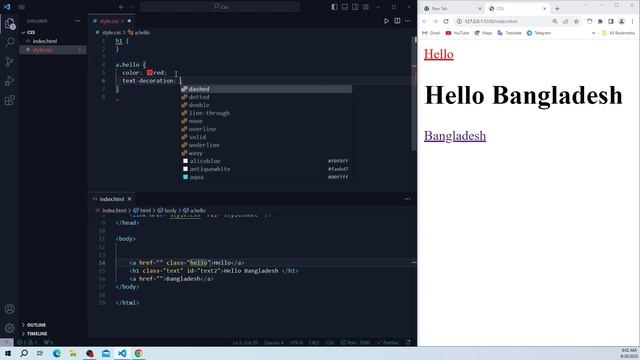640x360 pixels.
Task: Open Explorer views and more actions menu
Action: click(78, 21)
